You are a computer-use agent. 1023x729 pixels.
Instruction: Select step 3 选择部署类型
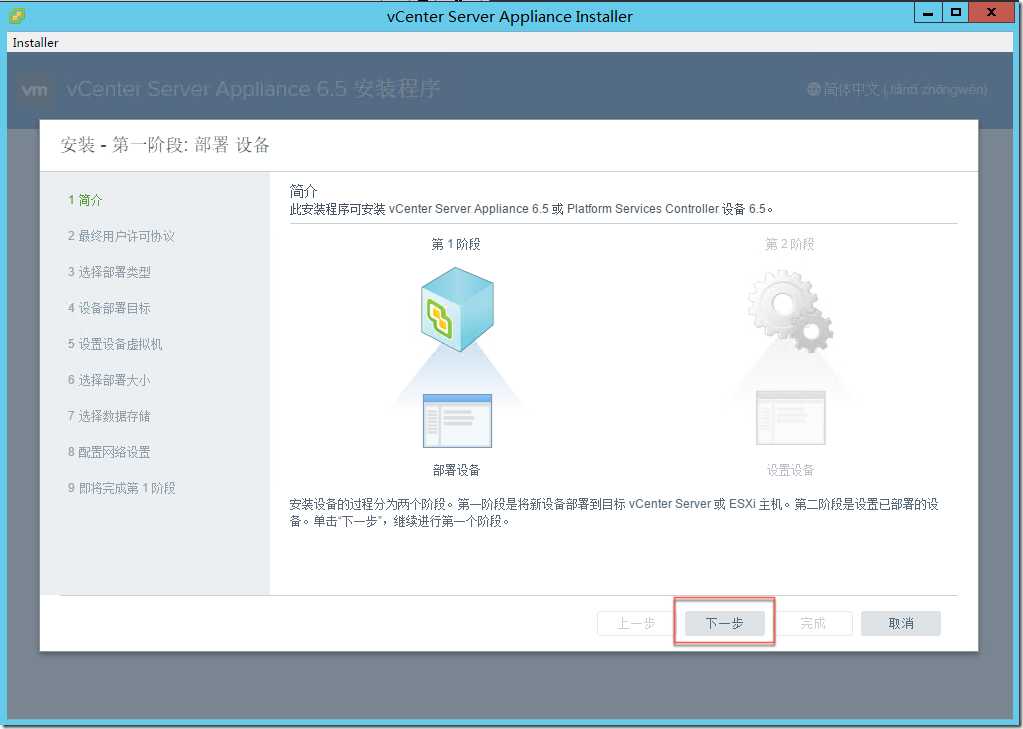(109, 272)
